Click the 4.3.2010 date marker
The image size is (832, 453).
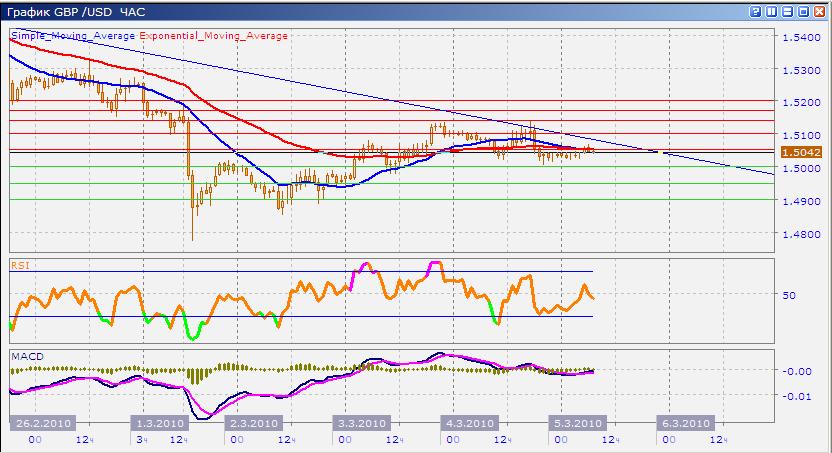click(471, 423)
